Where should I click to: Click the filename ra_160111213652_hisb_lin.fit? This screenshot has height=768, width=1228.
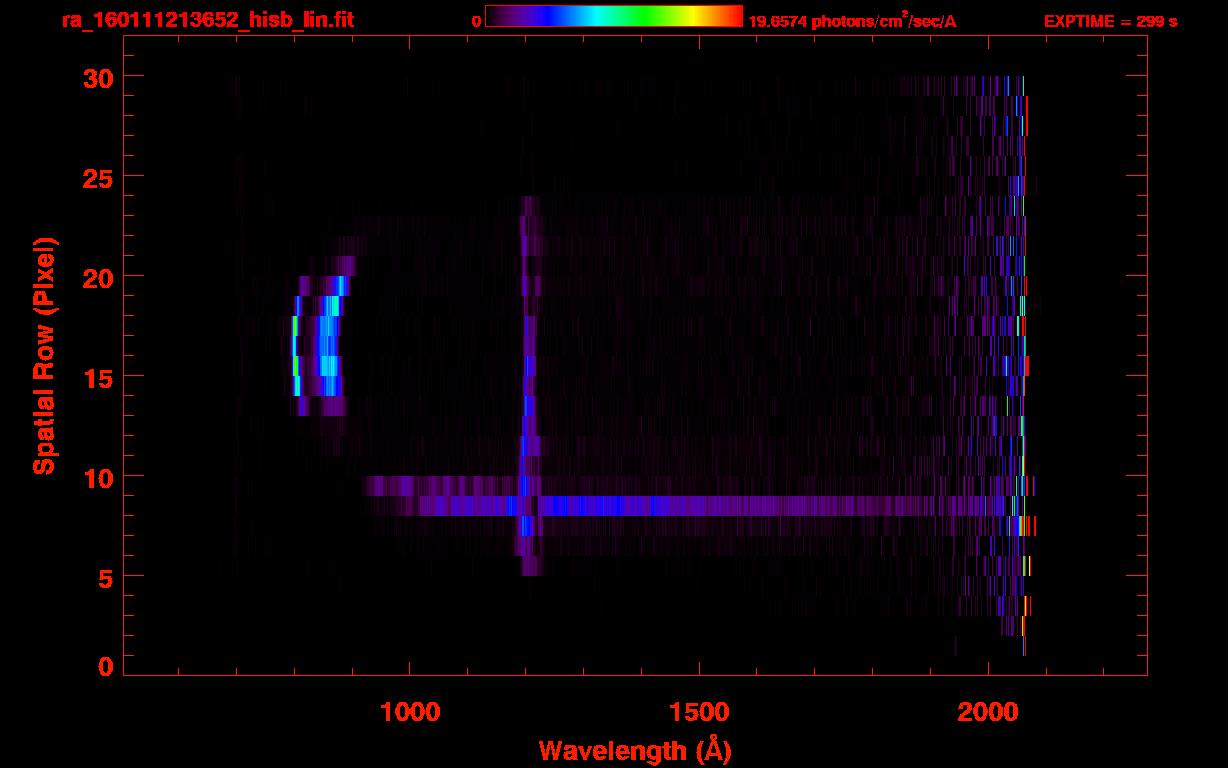(208, 20)
